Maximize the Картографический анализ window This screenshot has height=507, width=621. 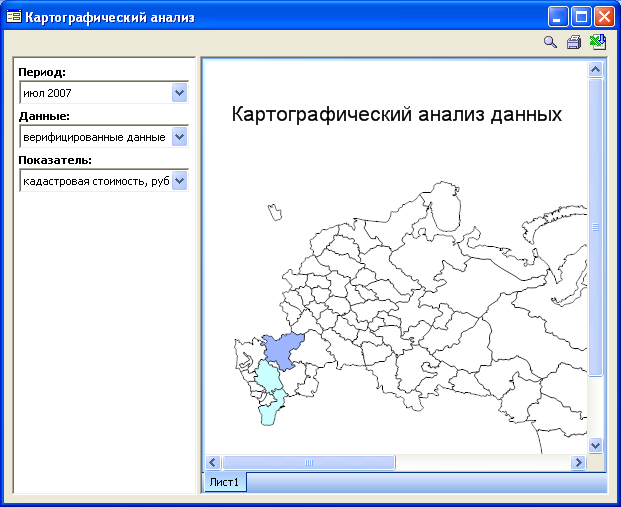pos(581,17)
